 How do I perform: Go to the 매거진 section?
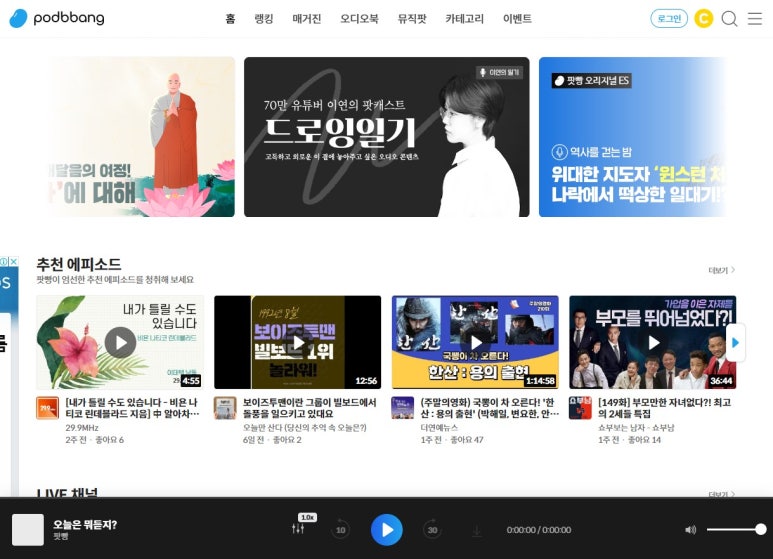coord(307,19)
